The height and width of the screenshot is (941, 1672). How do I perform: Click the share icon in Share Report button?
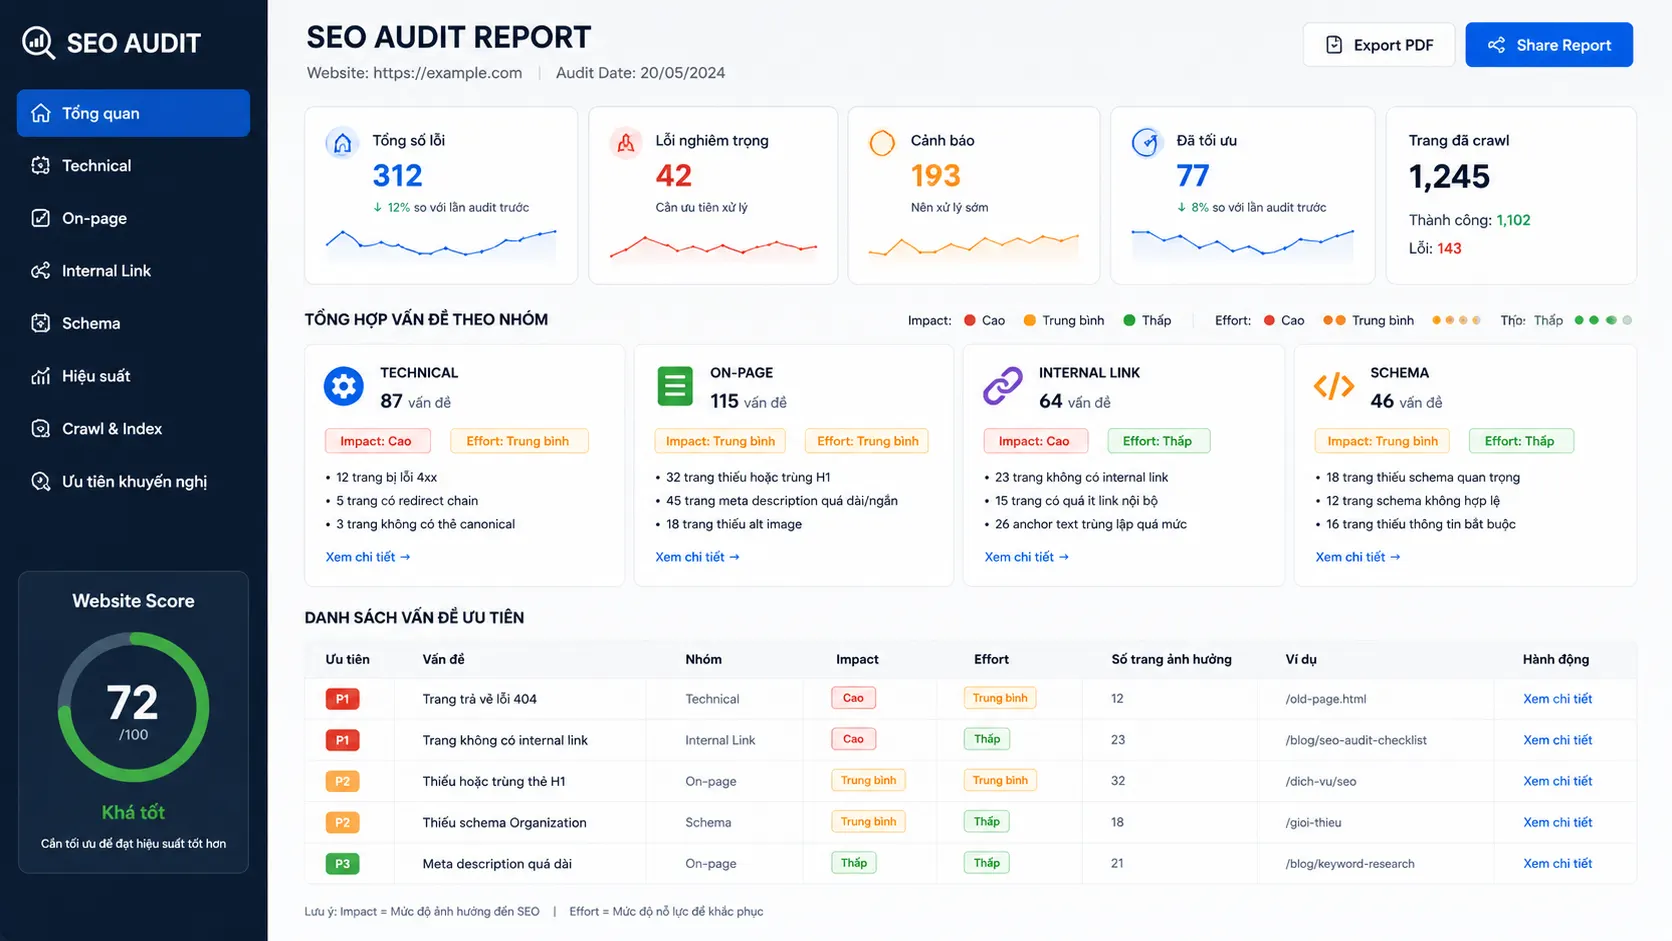[x=1496, y=45]
